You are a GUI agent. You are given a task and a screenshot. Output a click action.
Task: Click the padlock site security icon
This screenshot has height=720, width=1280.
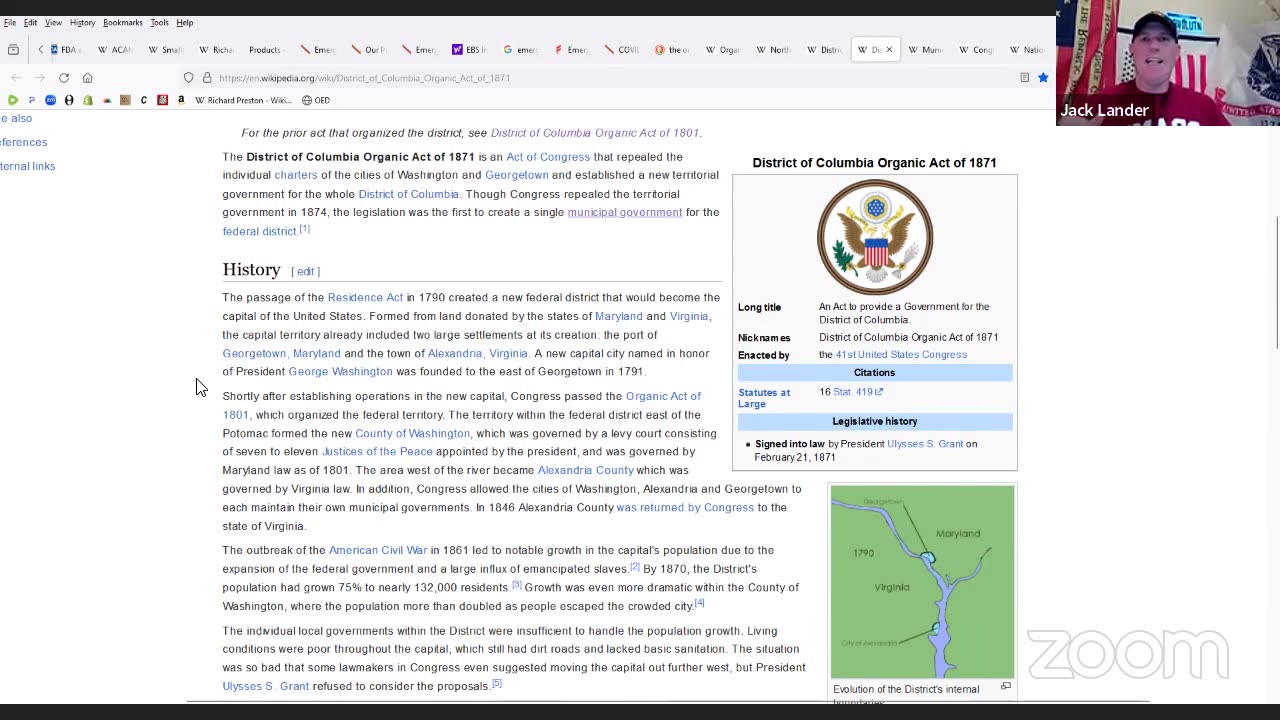(207, 78)
